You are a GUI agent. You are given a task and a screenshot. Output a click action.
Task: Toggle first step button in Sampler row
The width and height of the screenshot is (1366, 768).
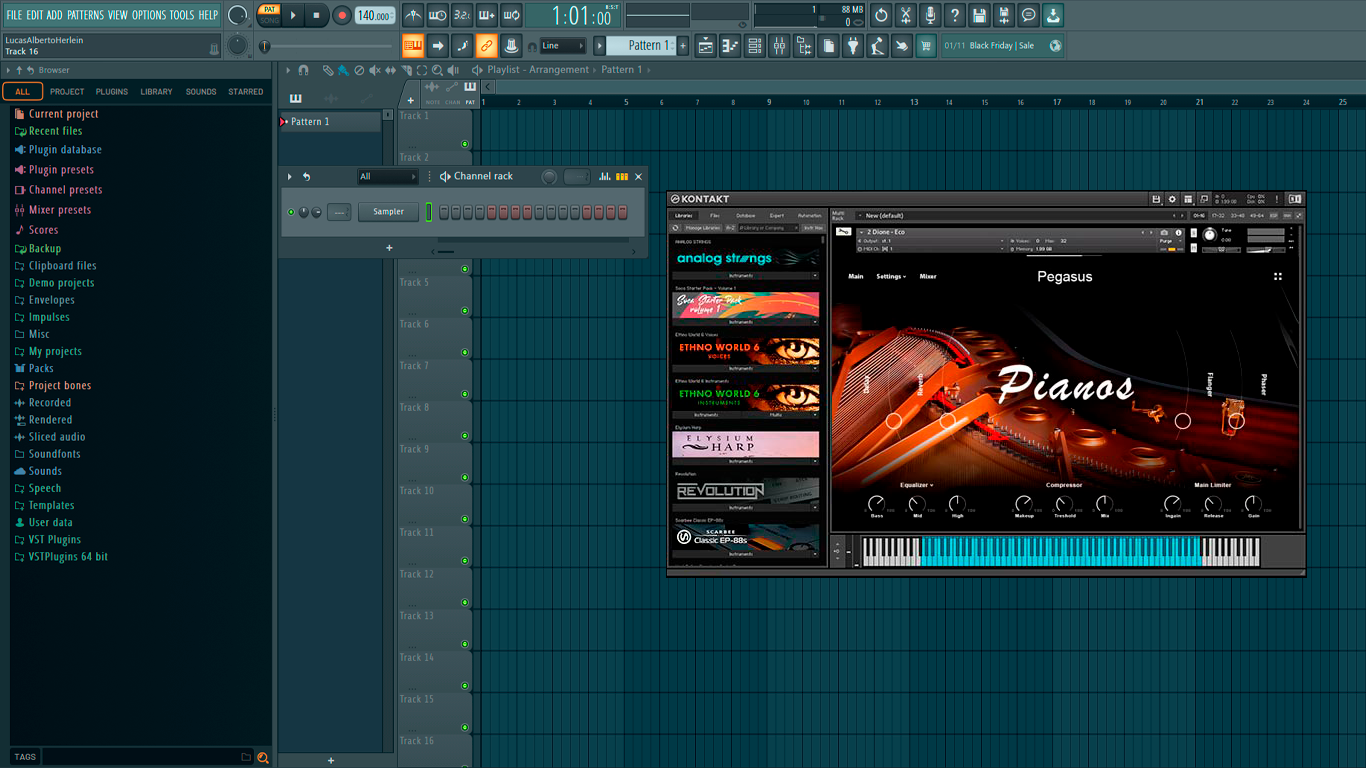point(444,212)
